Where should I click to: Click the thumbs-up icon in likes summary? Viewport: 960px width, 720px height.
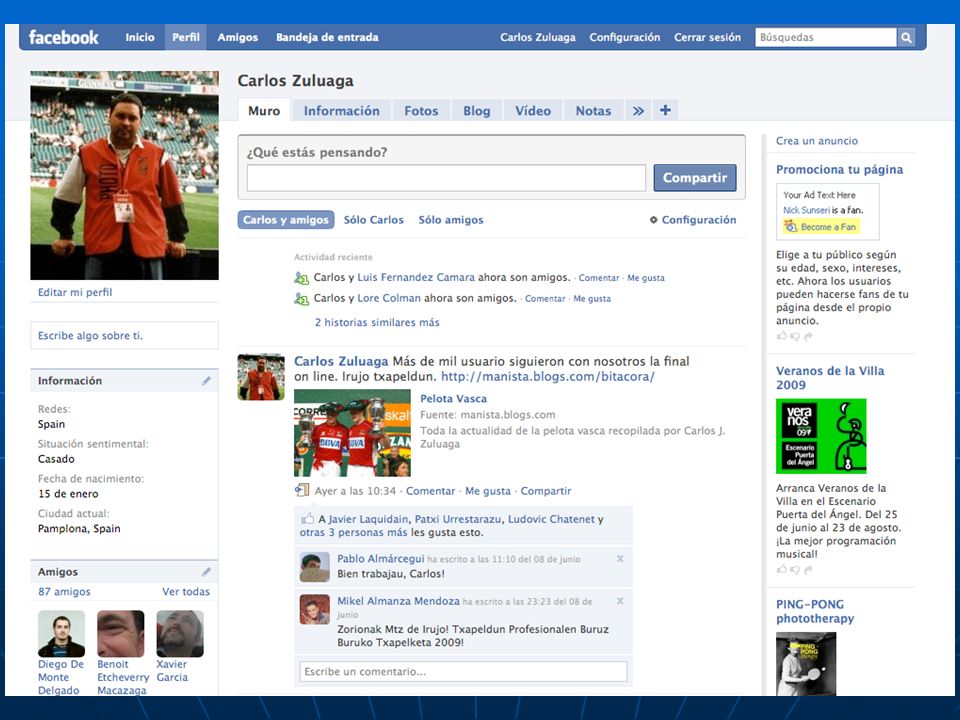point(307,519)
